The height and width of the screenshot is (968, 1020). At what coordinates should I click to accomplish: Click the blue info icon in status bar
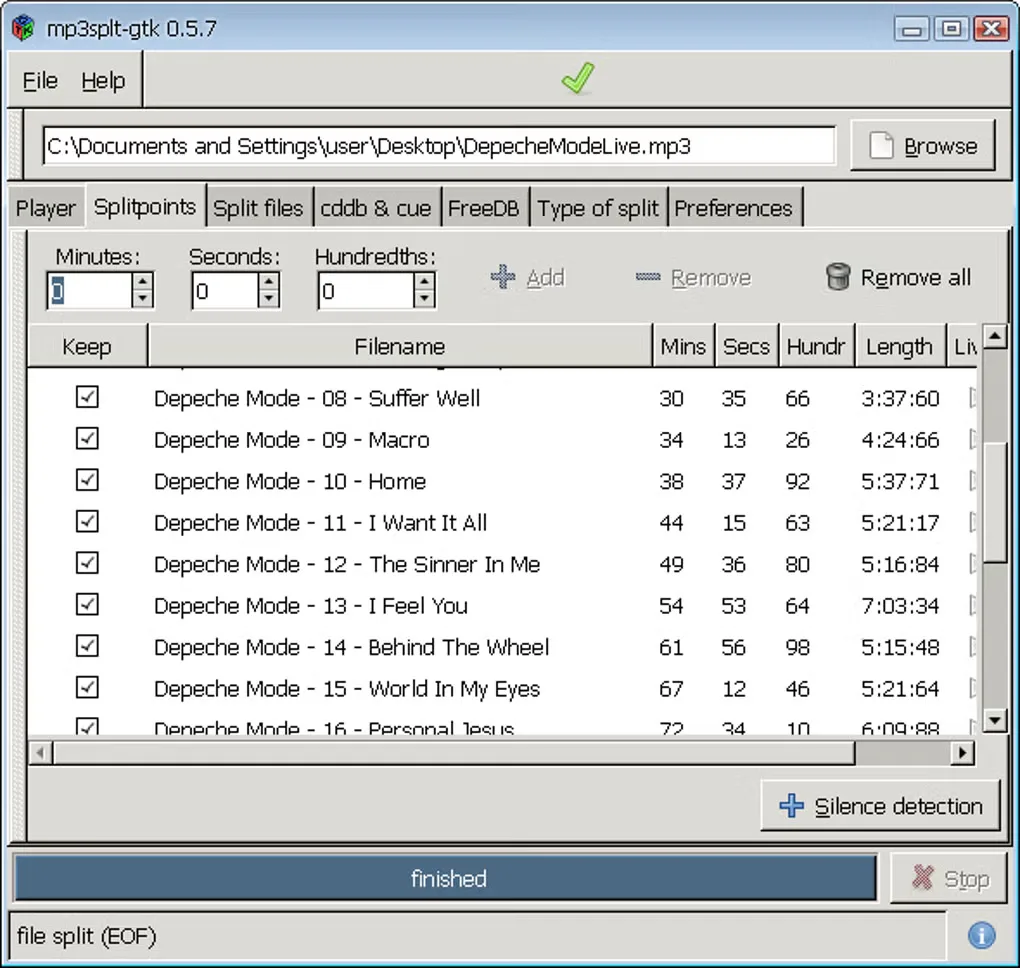981,935
